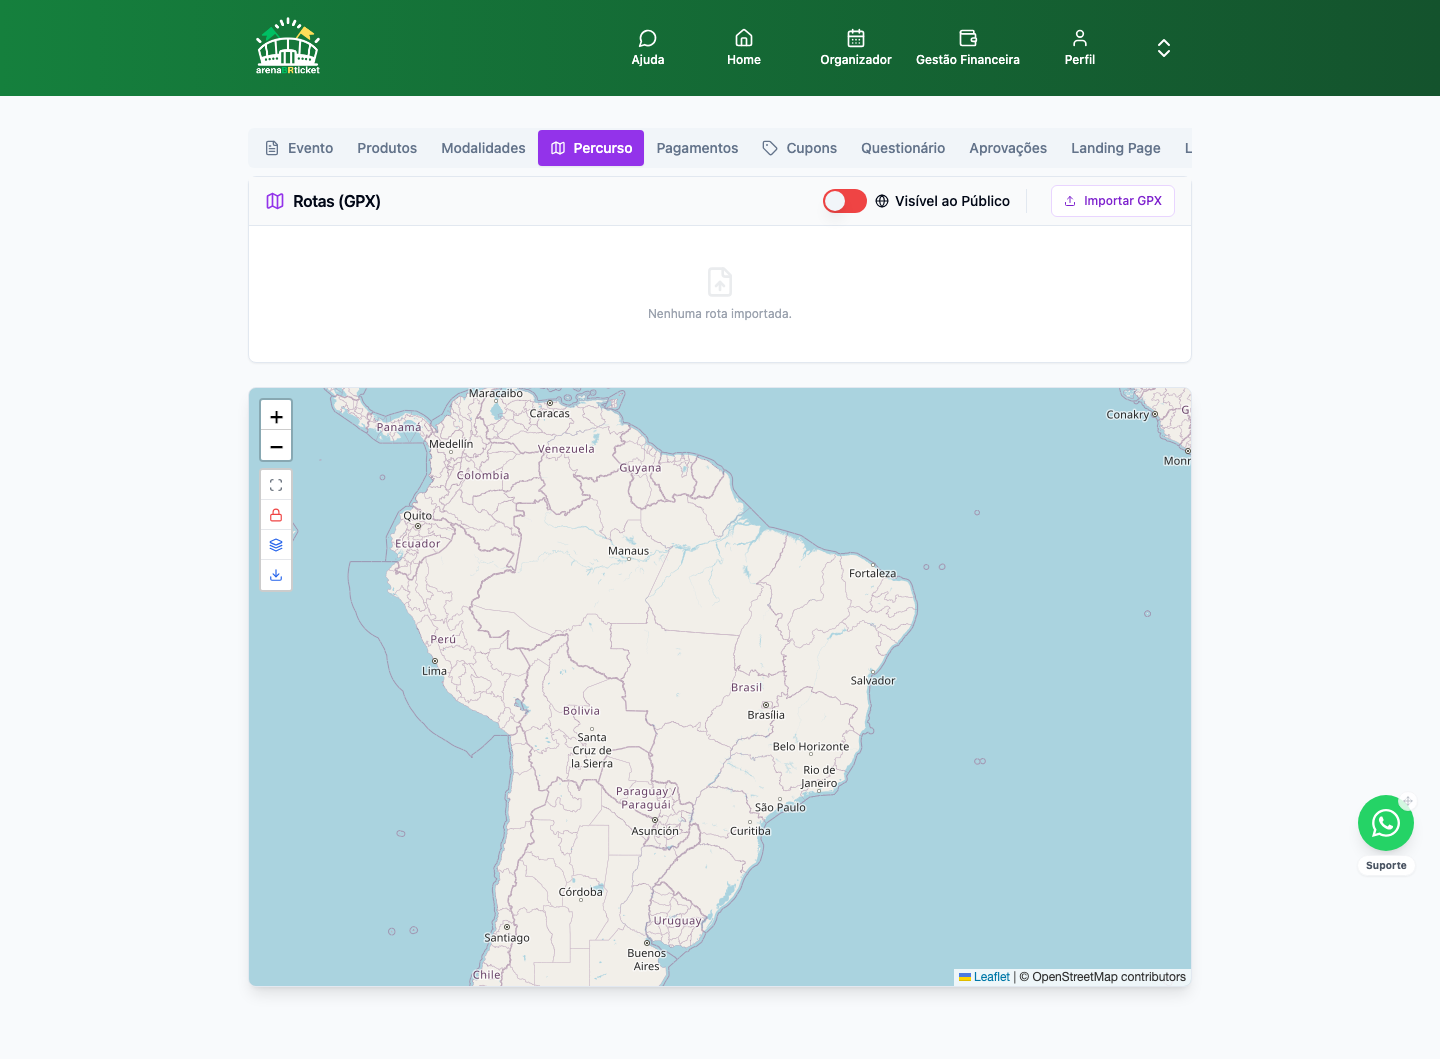Open Organizador calendar section
Image resolution: width=1440 pixels, height=1059 pixels.
(856, 48)
